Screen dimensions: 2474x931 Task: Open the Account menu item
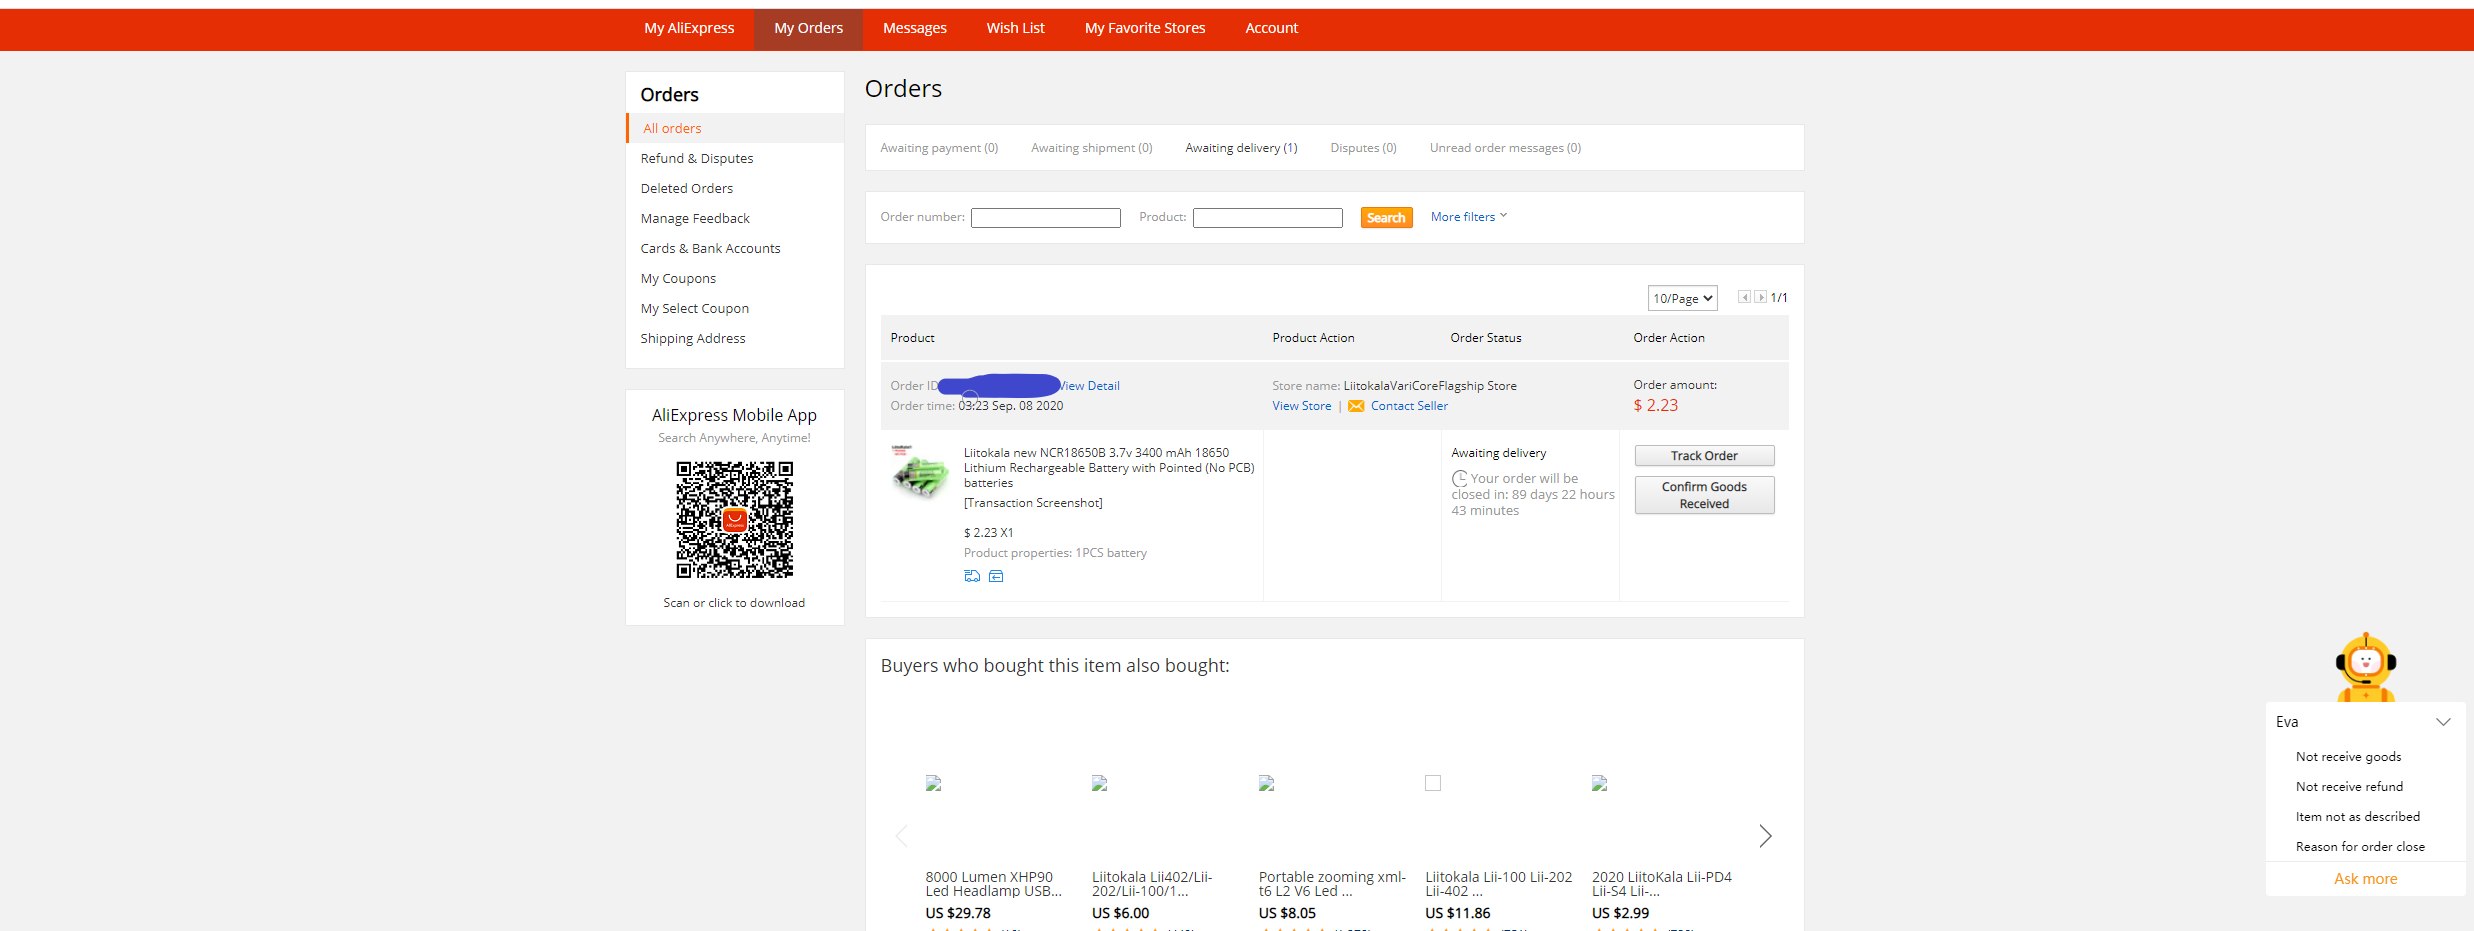coord(1271,28)
